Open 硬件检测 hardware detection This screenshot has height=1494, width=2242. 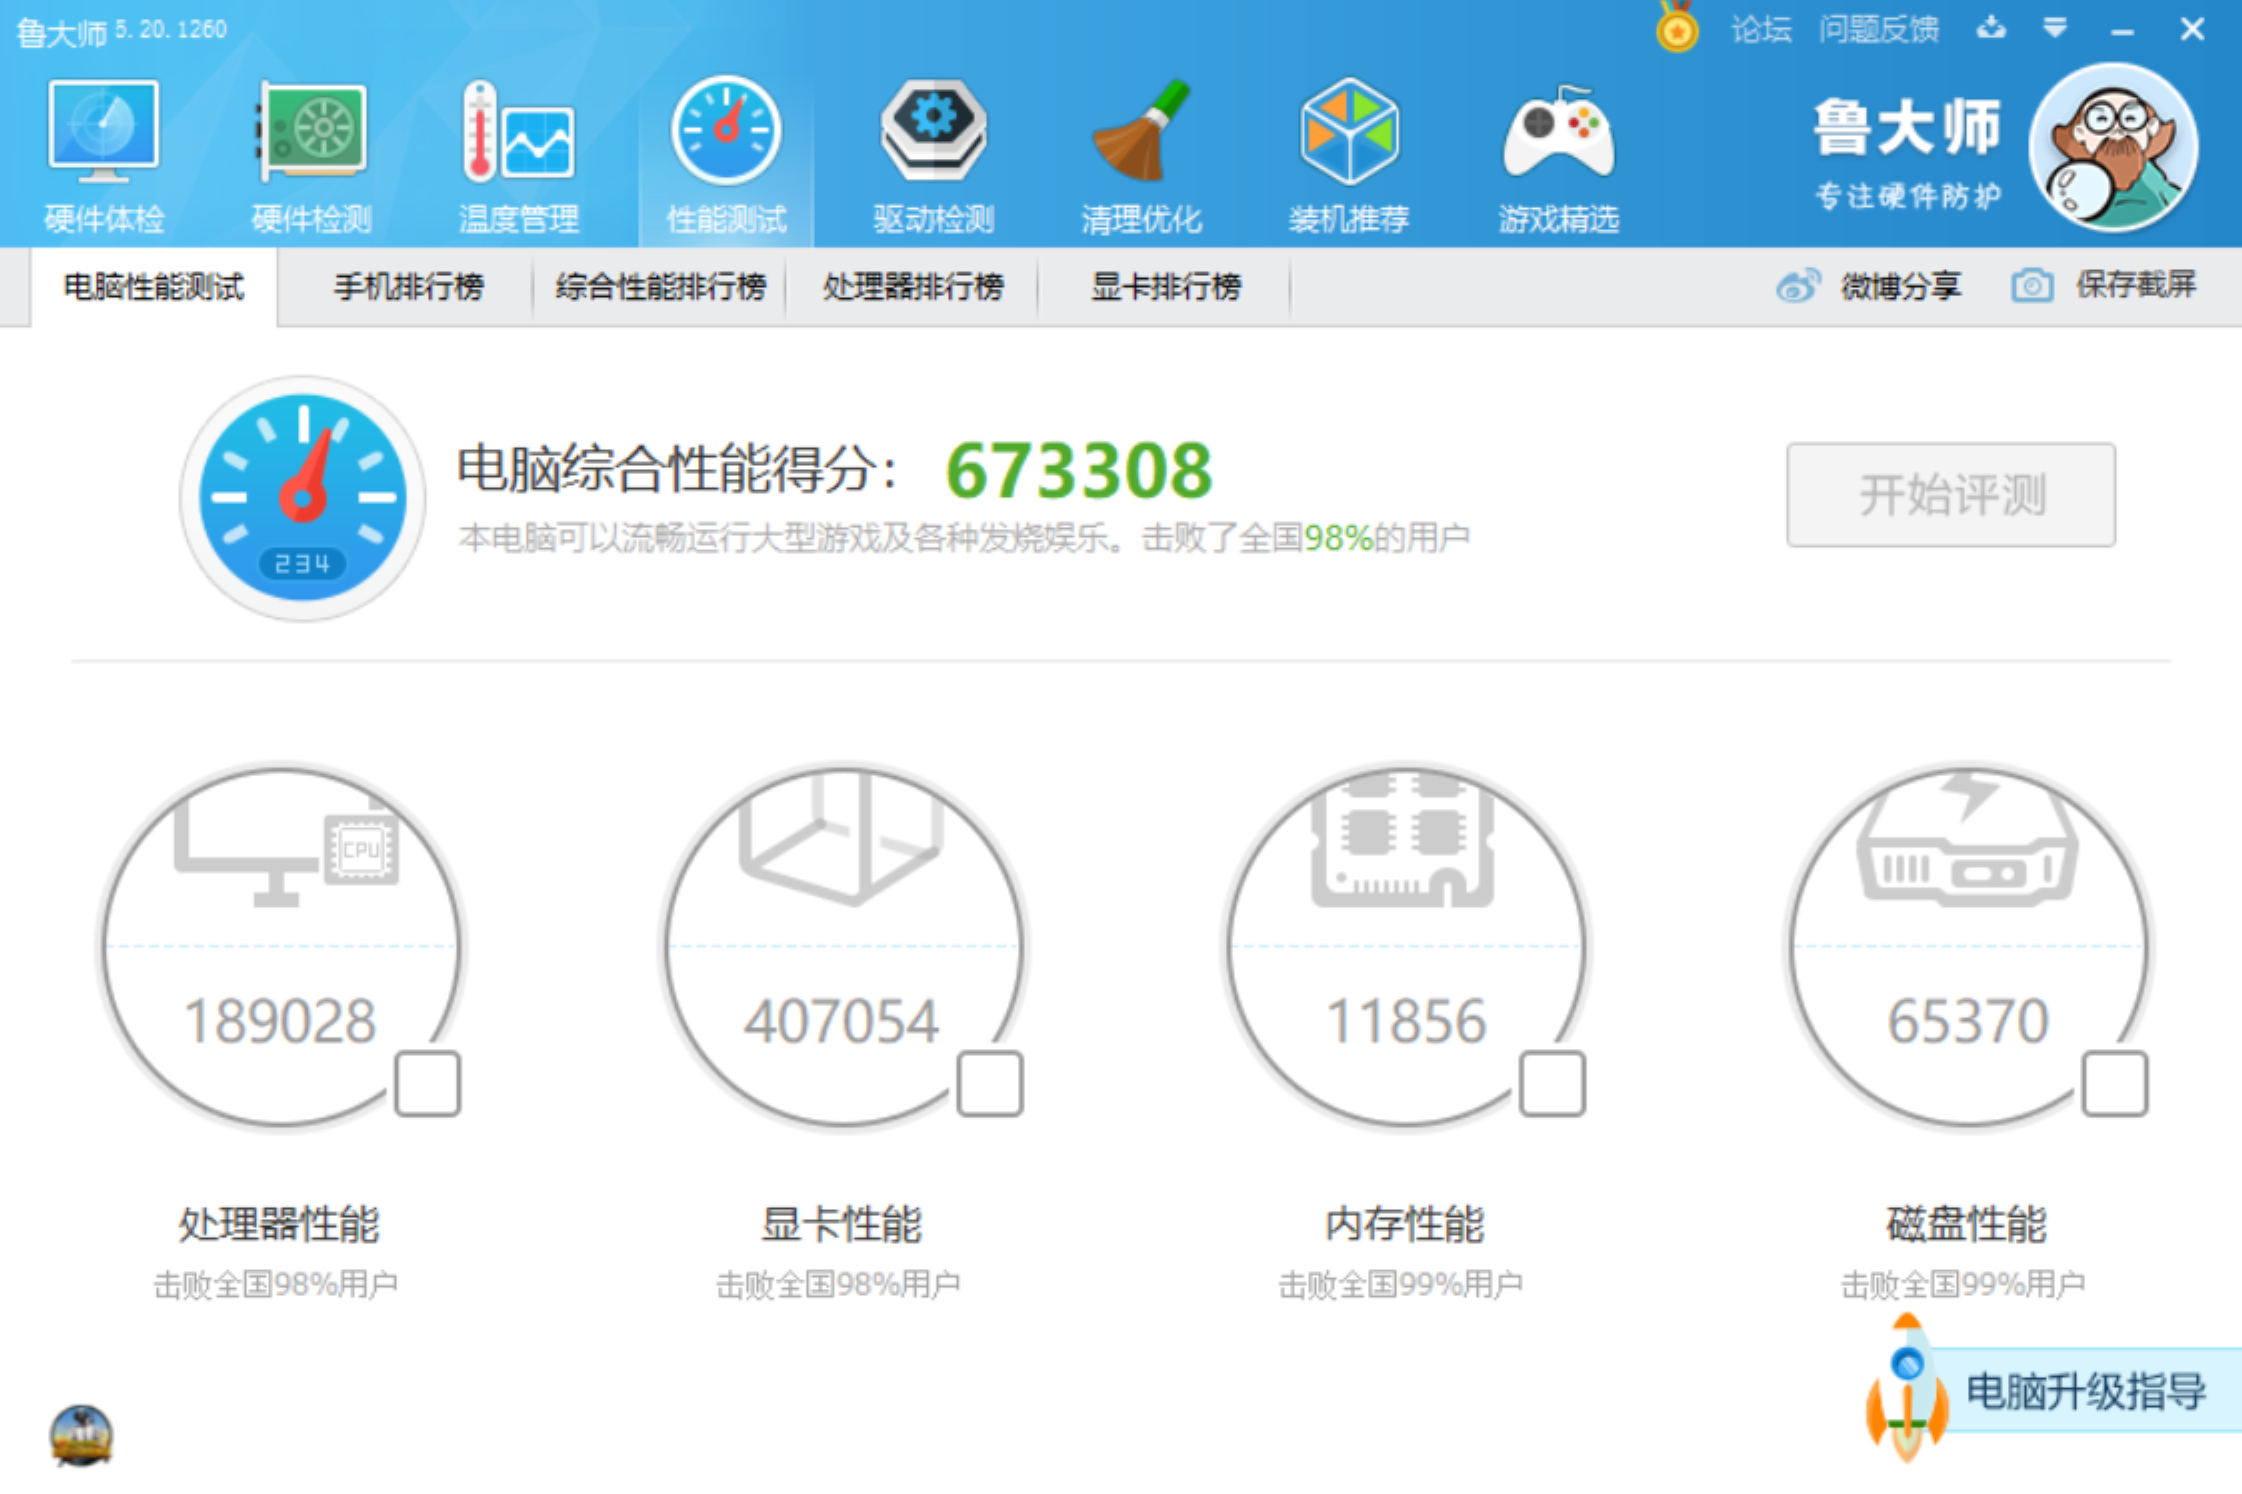[x=312, y=156]
